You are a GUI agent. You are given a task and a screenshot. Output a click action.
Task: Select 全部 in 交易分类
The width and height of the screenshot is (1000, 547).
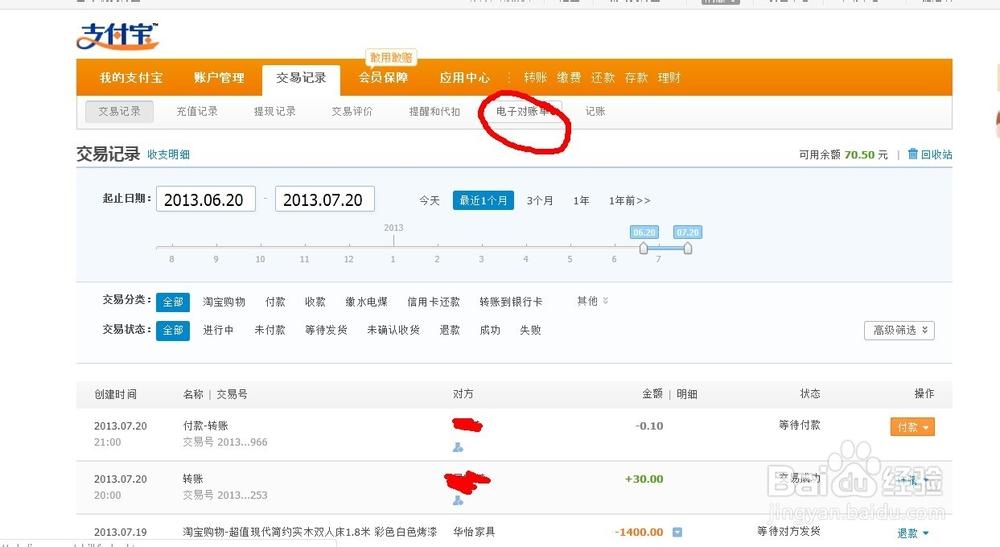pyautogui.click(x=173, y=302)
